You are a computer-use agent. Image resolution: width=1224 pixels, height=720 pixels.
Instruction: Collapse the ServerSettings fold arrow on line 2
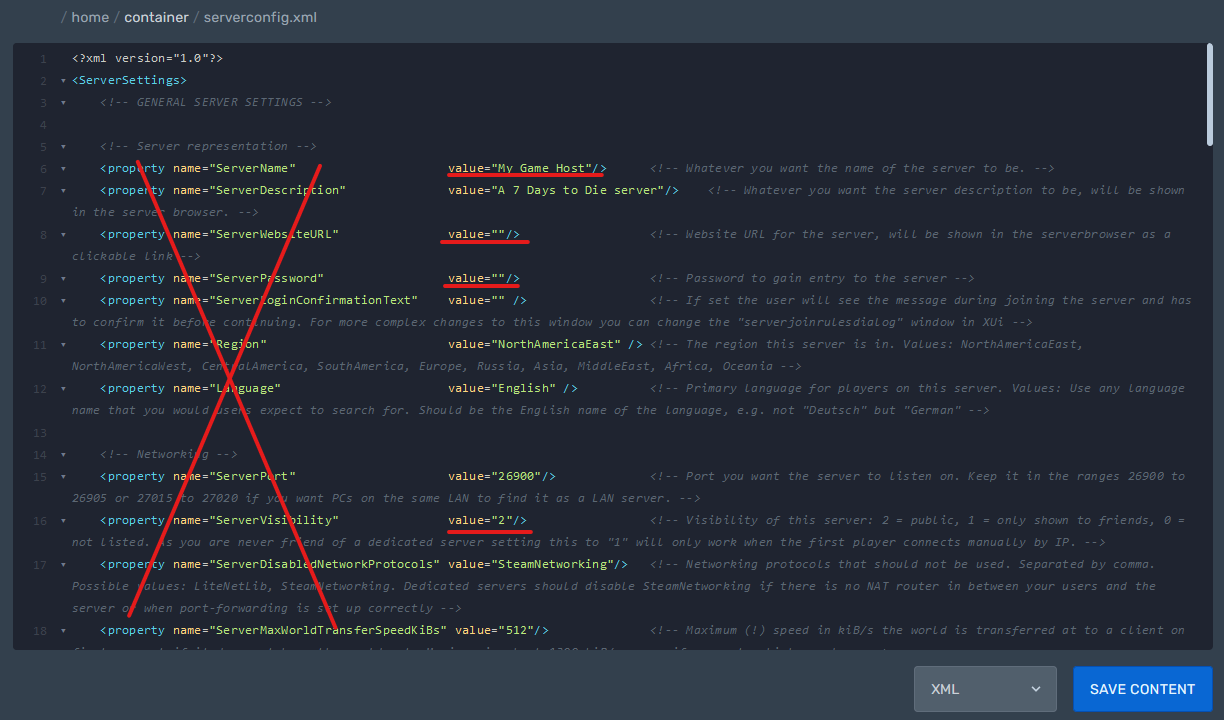click(63, 81)
